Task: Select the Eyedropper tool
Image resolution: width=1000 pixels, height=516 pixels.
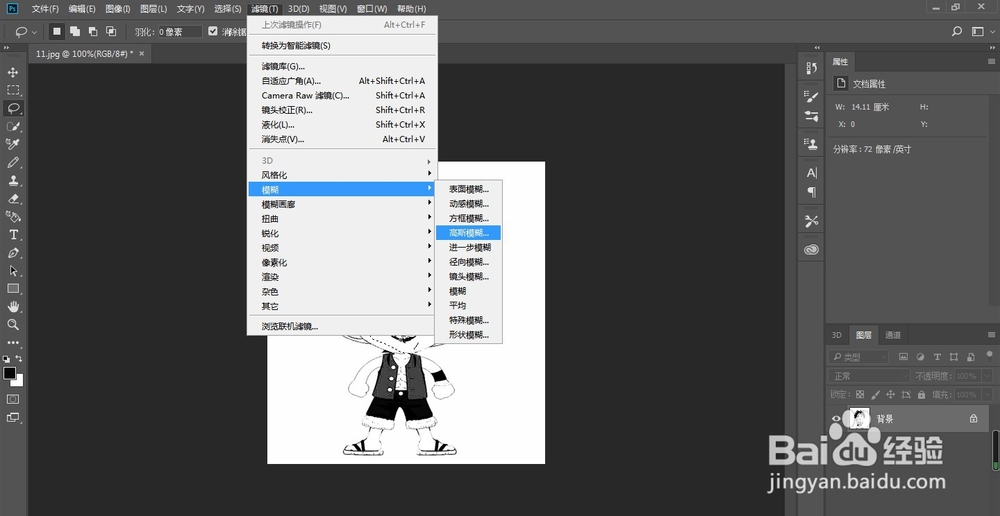Action: click(13, 144)
